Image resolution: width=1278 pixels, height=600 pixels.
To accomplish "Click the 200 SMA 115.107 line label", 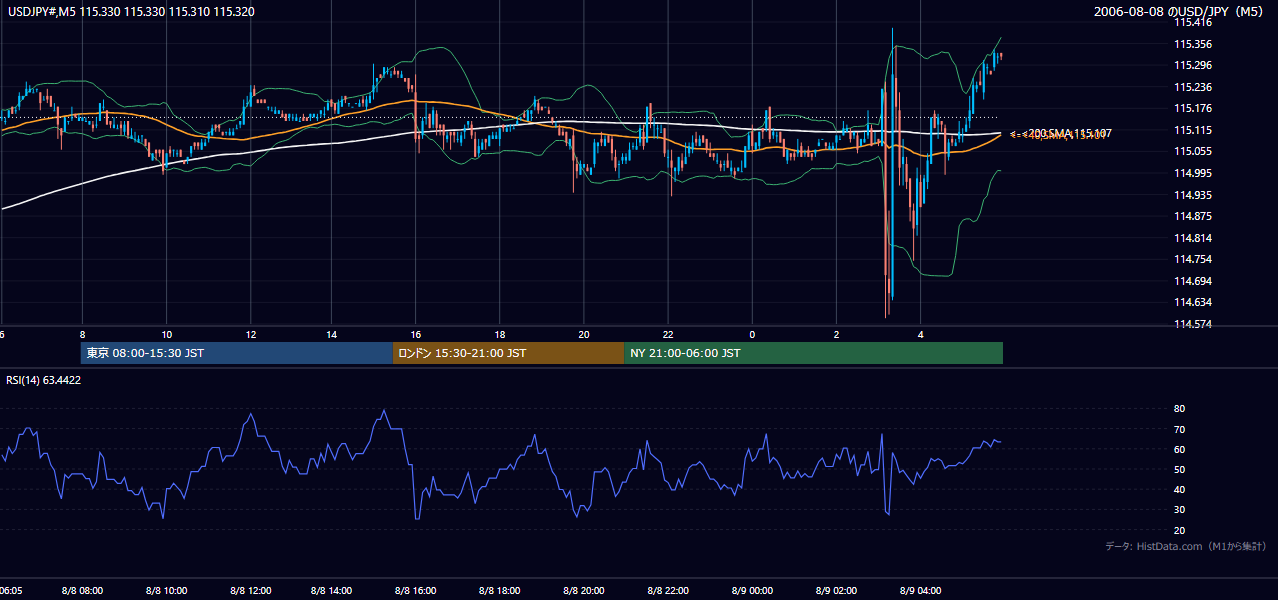I will [x=1072, y=133].
